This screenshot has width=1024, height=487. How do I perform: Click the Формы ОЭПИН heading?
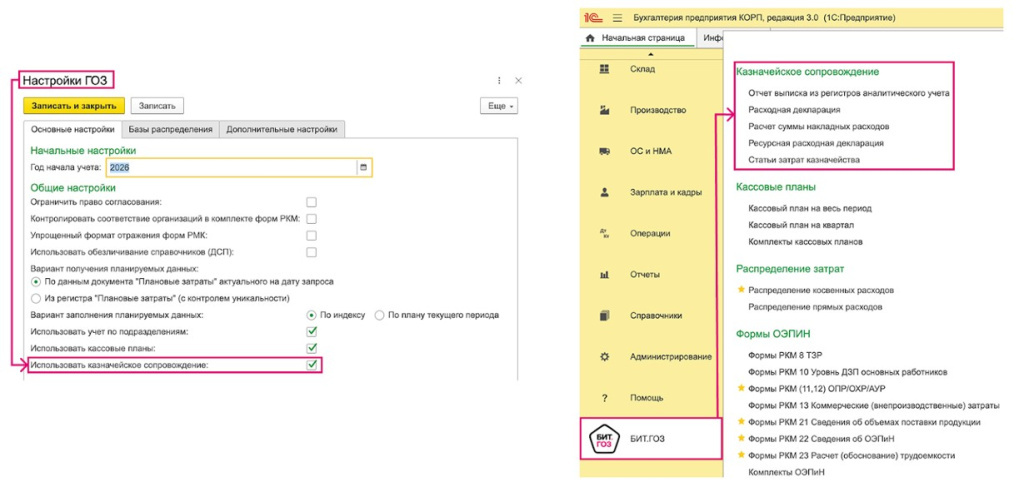pyautogui.click(x=773, y=334)
